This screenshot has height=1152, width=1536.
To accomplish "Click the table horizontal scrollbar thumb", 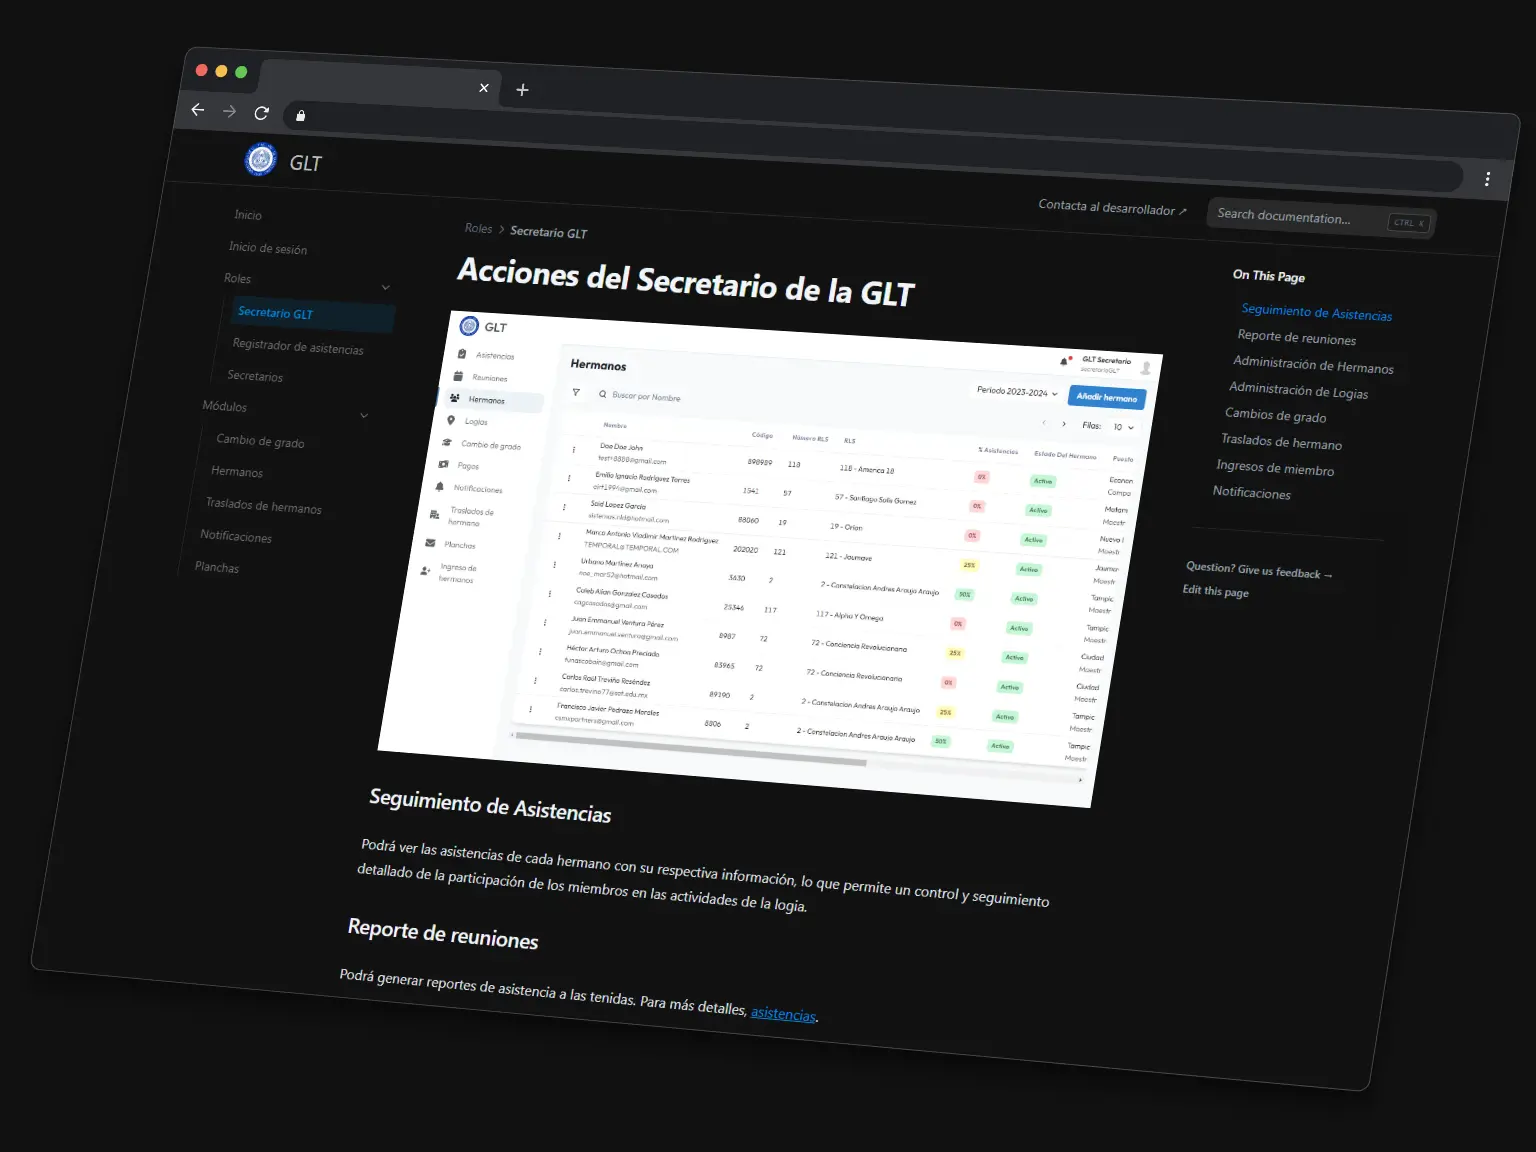I will (690, 749).
